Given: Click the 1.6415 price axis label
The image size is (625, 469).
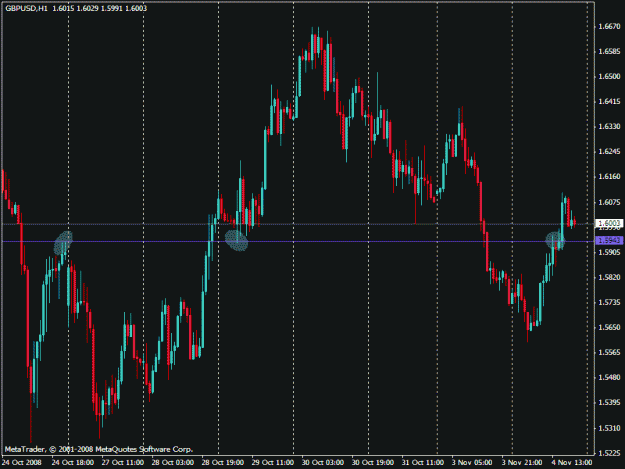Looking at the screenshot, I should tap(609, 102).
